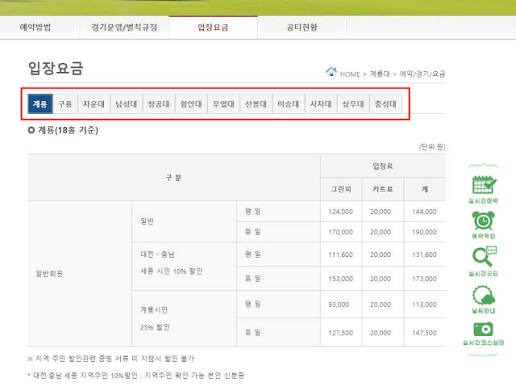The image size is (516, 387).
Task: Select the 입장요금 menu tab
Action: 213,27
